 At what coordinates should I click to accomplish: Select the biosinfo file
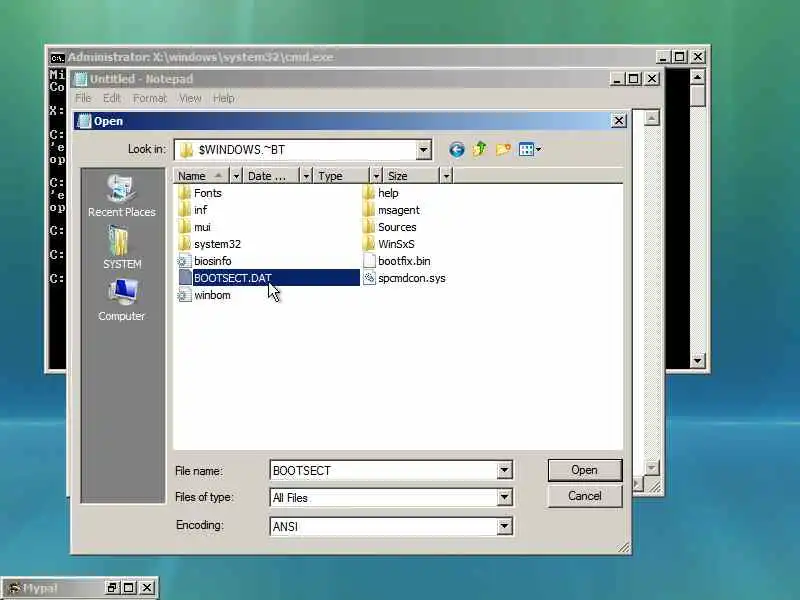[x=205, y=261]
